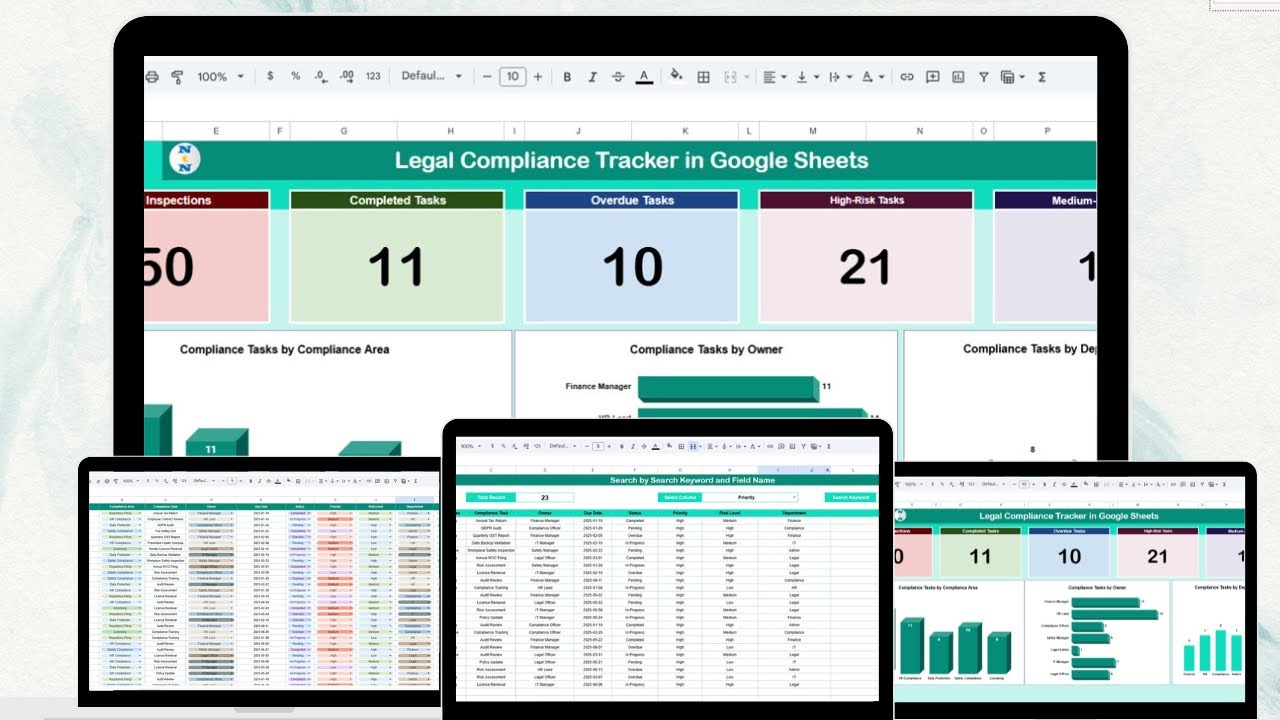The height and width of the screenshot is (720, 1280).
Task: Click the insert comment icon
Action: click(x=933, y=76)
